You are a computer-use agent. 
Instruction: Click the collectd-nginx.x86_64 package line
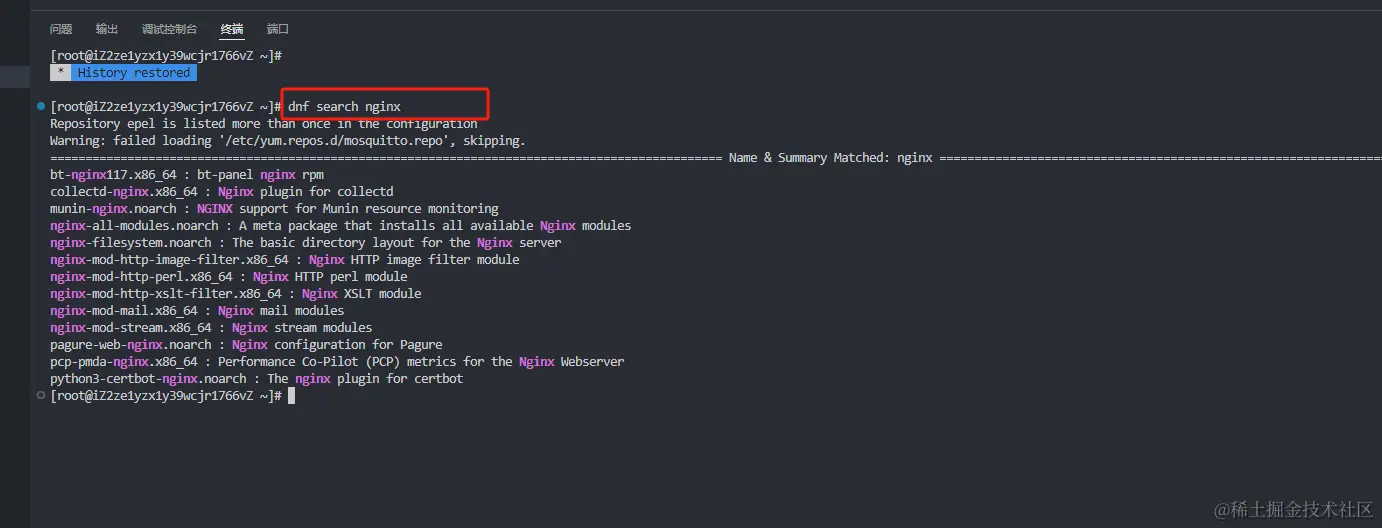[222, 192]
